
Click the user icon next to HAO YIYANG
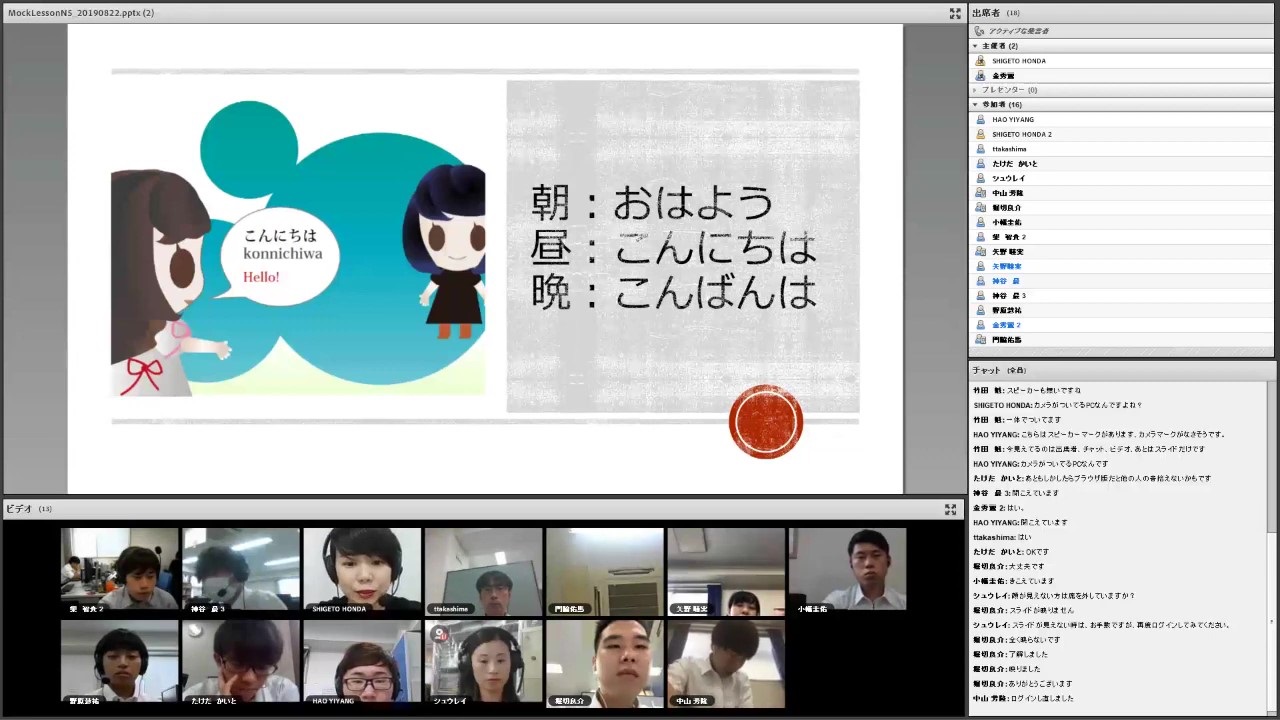coord(980,120)
